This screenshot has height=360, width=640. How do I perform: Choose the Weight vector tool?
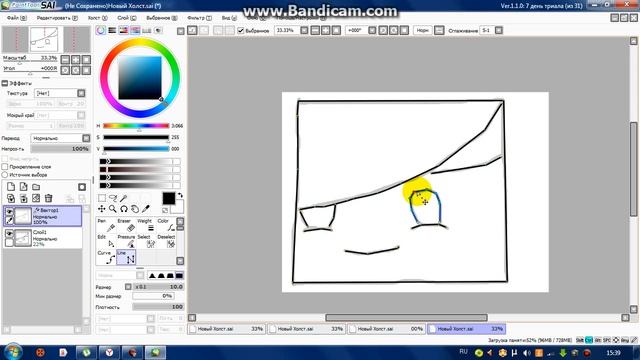click(x=146, y=225)
